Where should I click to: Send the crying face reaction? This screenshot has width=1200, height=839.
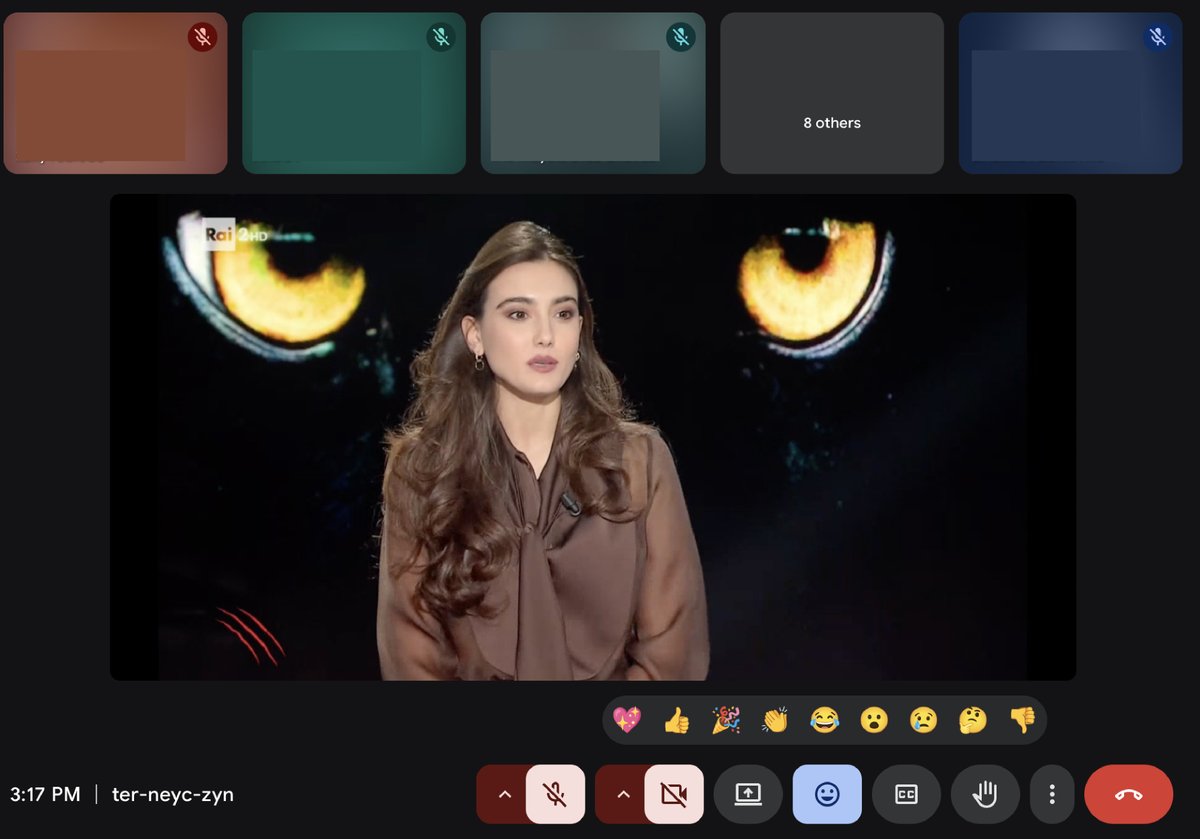pos(923,720)
